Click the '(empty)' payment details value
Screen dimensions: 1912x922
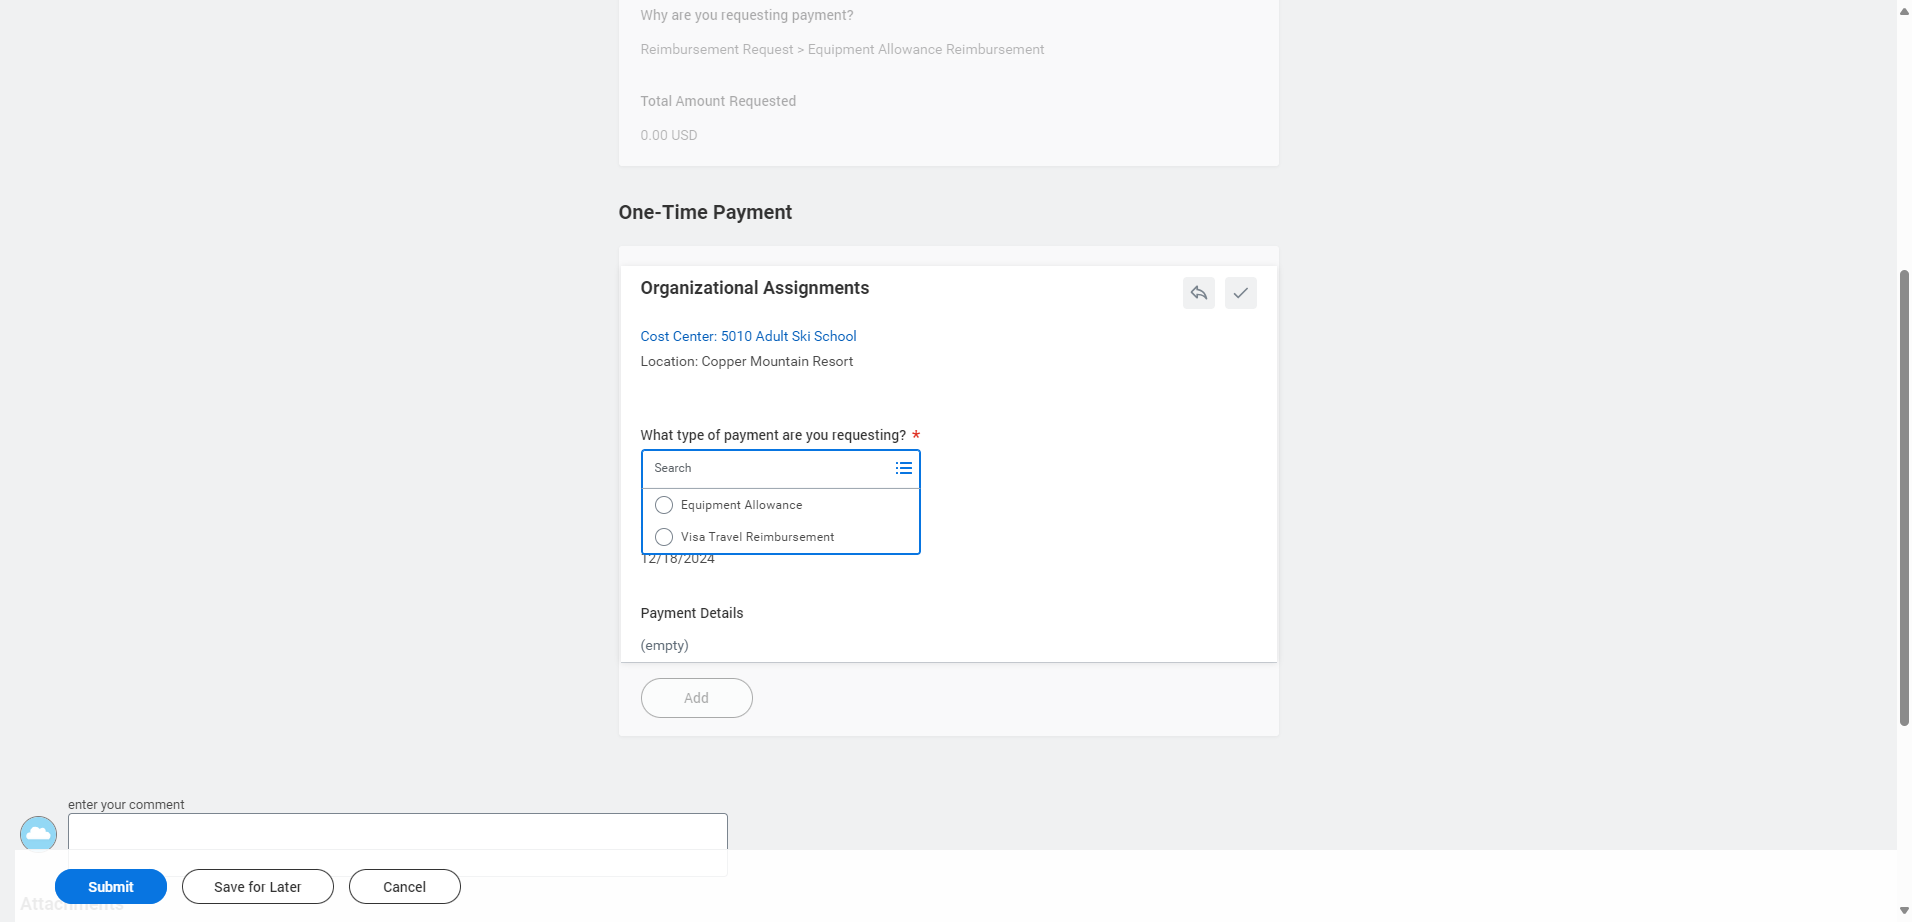click(664, 645)
